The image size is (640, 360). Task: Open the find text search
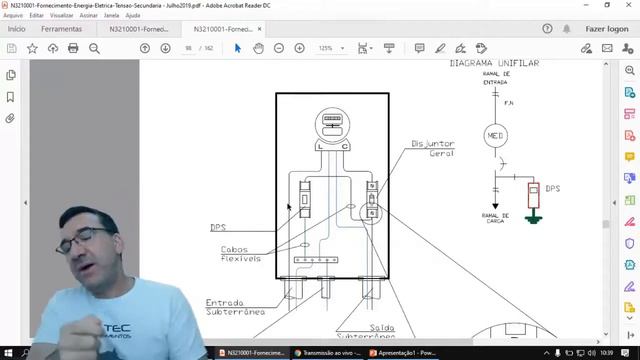pyautogui.click(x=94, y=49)
